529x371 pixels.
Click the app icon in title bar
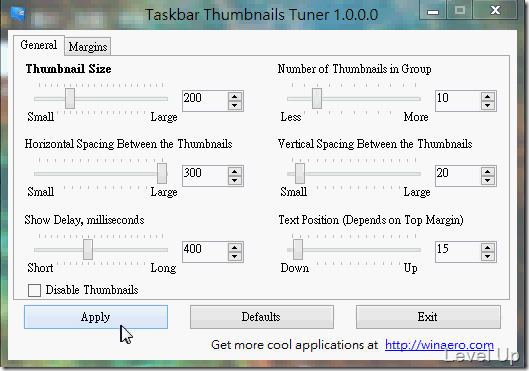tap(18, 13)
